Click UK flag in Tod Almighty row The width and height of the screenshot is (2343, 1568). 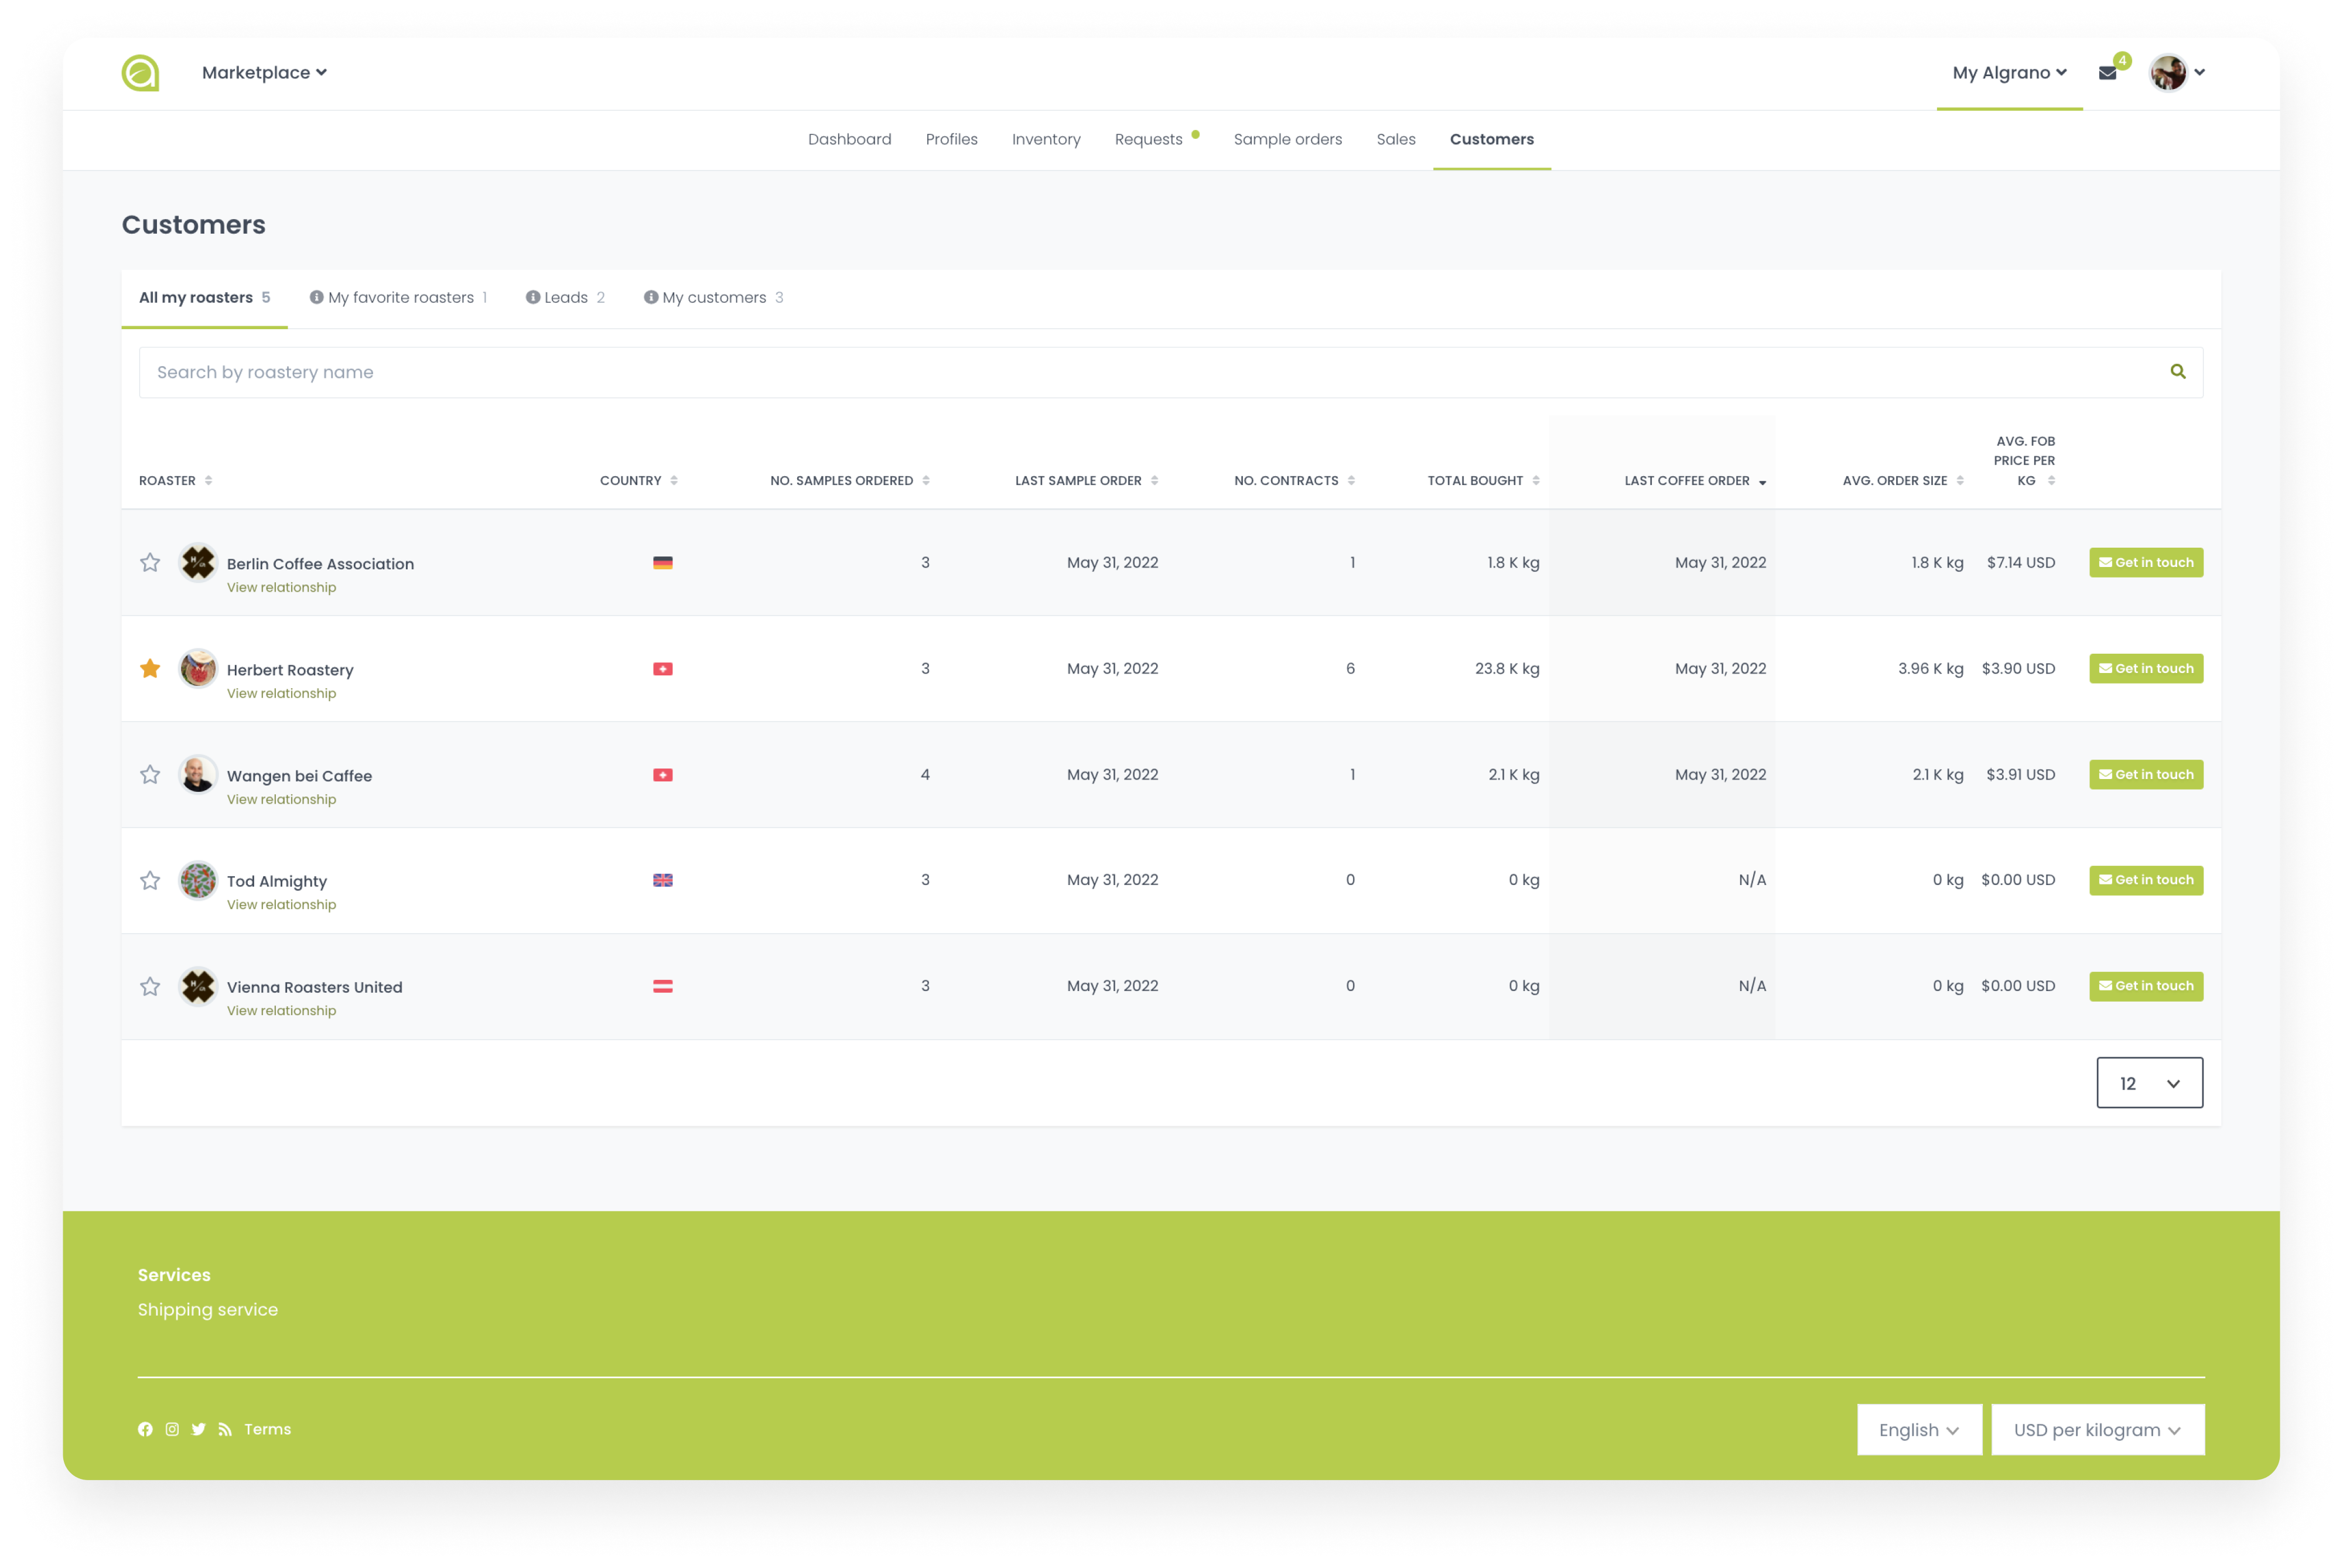click(663, 880)
